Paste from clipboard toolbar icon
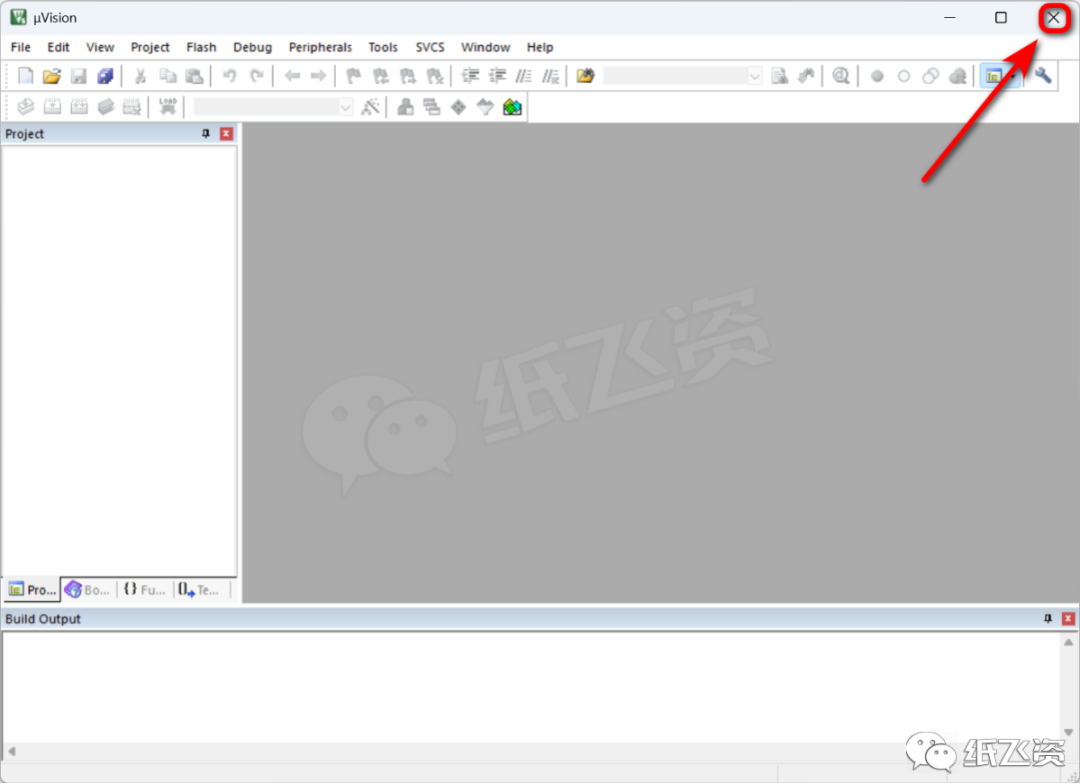1080x784 pixels. (x=194, y=76)
